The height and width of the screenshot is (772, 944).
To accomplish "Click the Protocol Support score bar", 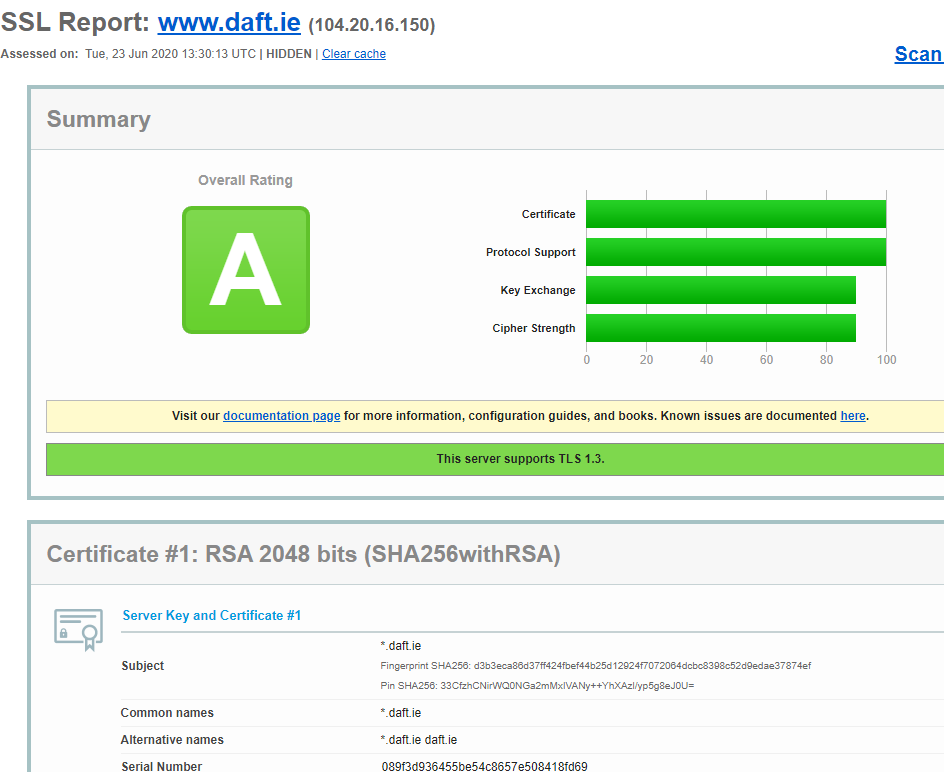I will click(x=736, y=252).
